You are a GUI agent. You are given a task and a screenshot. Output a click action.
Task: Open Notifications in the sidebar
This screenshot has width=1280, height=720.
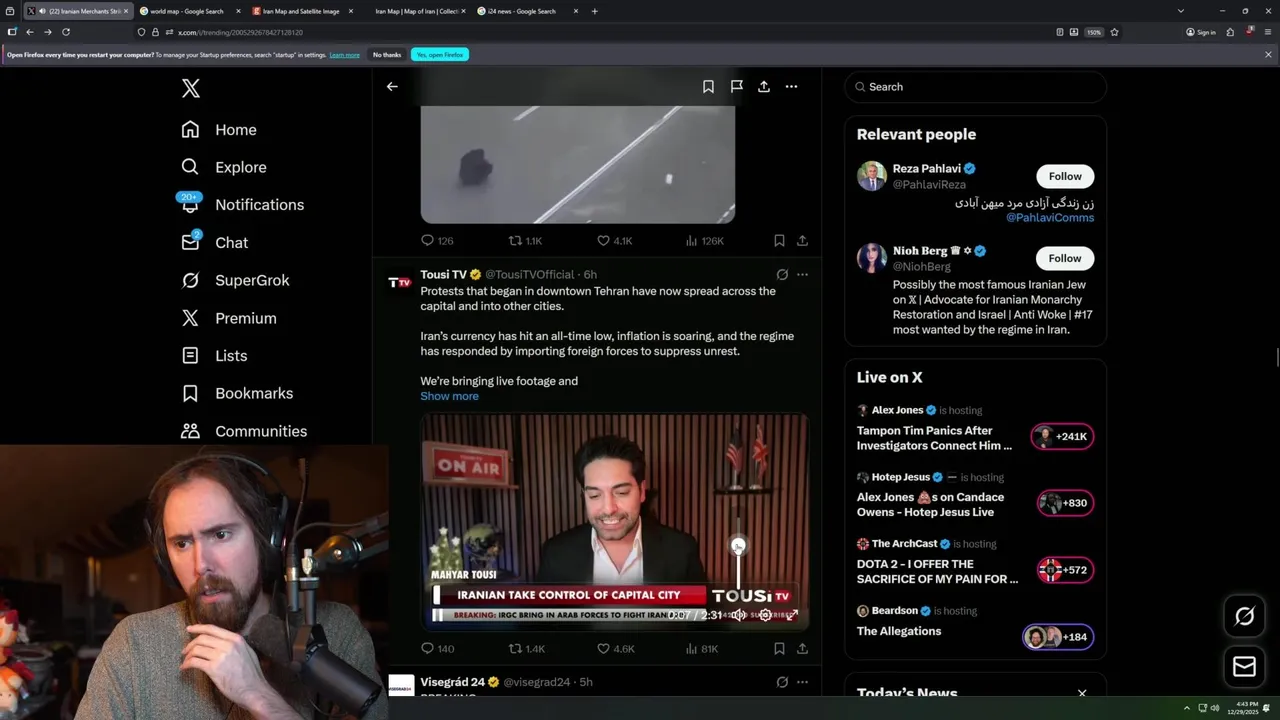click(x=242, y=205)
